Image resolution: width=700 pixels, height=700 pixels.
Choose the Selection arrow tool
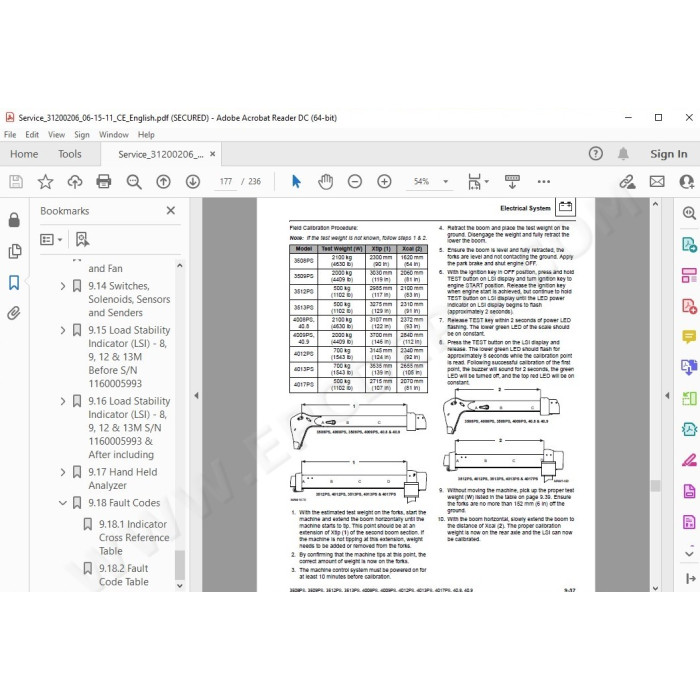pyautogui.click(x=296, y=181)
